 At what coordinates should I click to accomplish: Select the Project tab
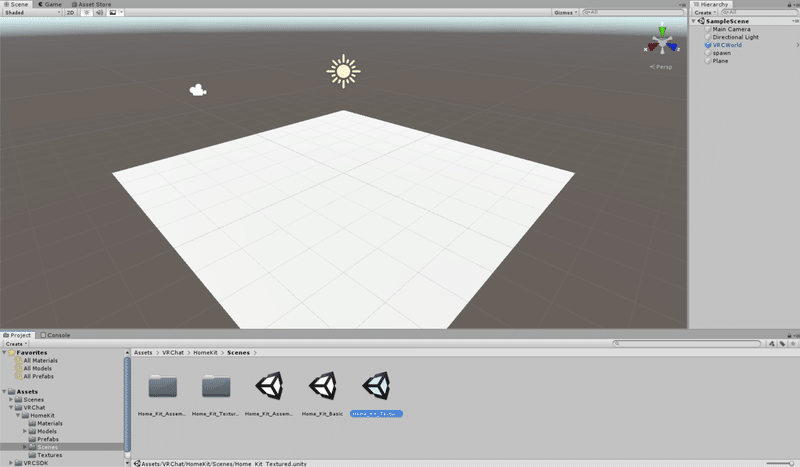tap(17, 335)
